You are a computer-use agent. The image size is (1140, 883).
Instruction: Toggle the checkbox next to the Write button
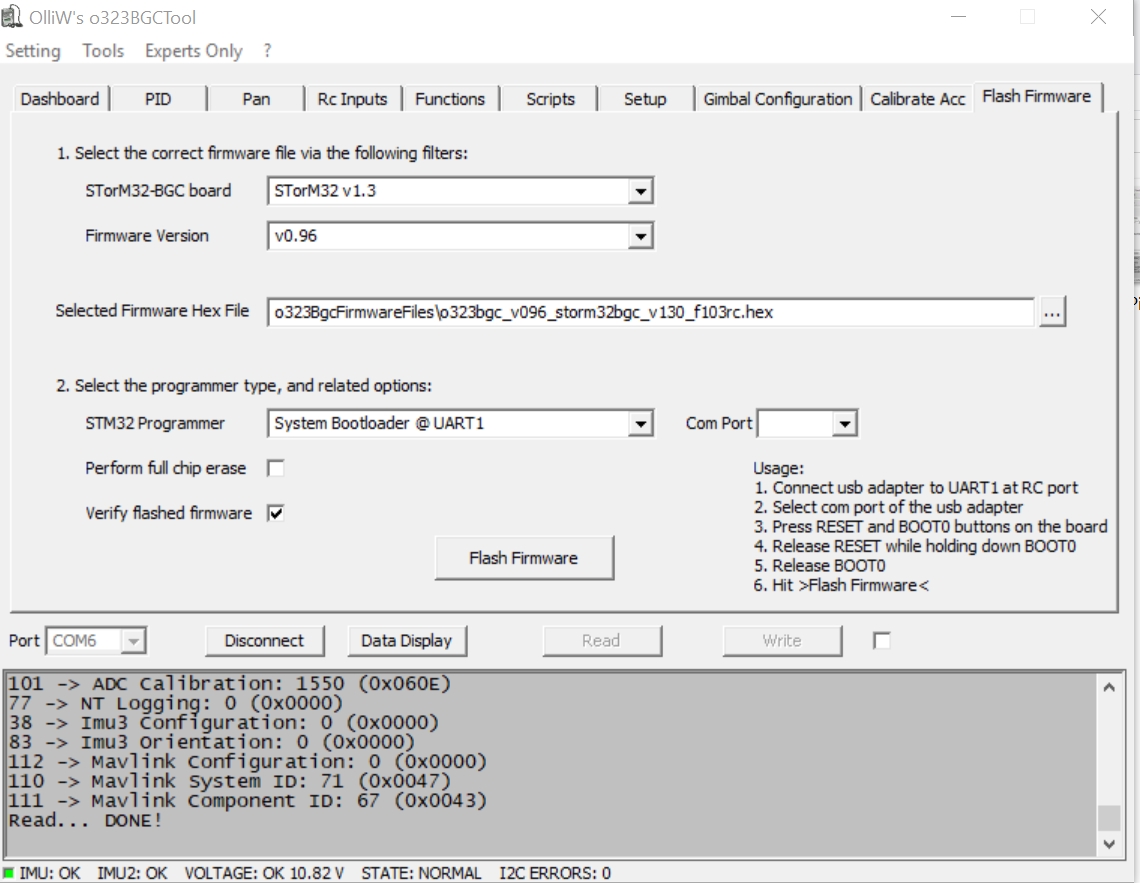click(881, 641)
